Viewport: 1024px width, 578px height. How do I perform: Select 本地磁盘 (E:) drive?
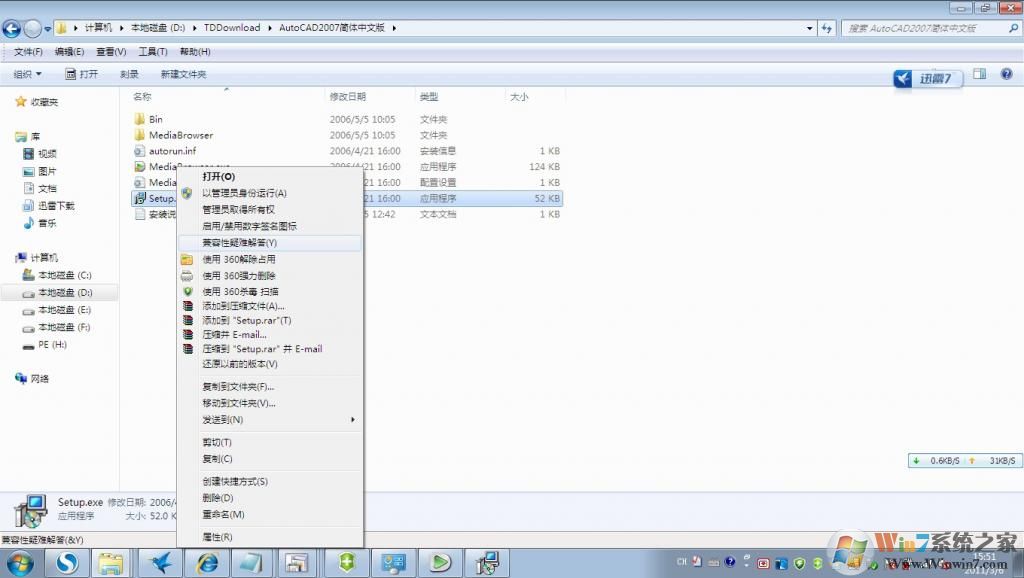tap(57, 310)
